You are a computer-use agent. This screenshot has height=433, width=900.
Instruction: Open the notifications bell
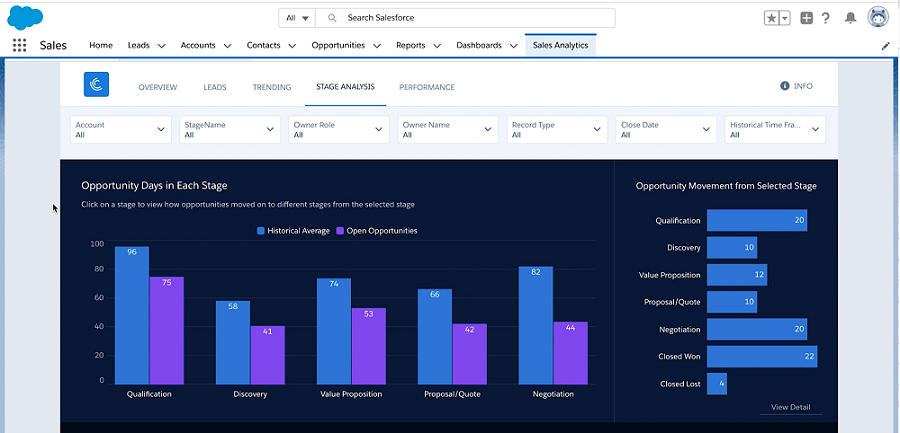tap(851, 18)
